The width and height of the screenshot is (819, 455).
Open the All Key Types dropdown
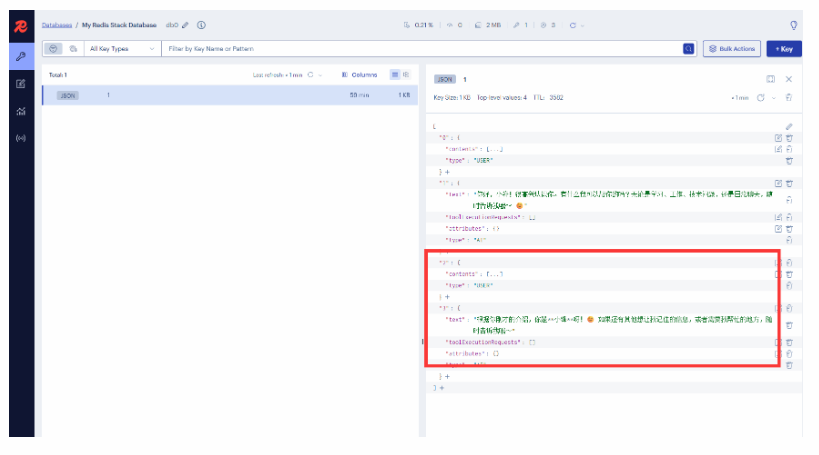click(122, 49)
